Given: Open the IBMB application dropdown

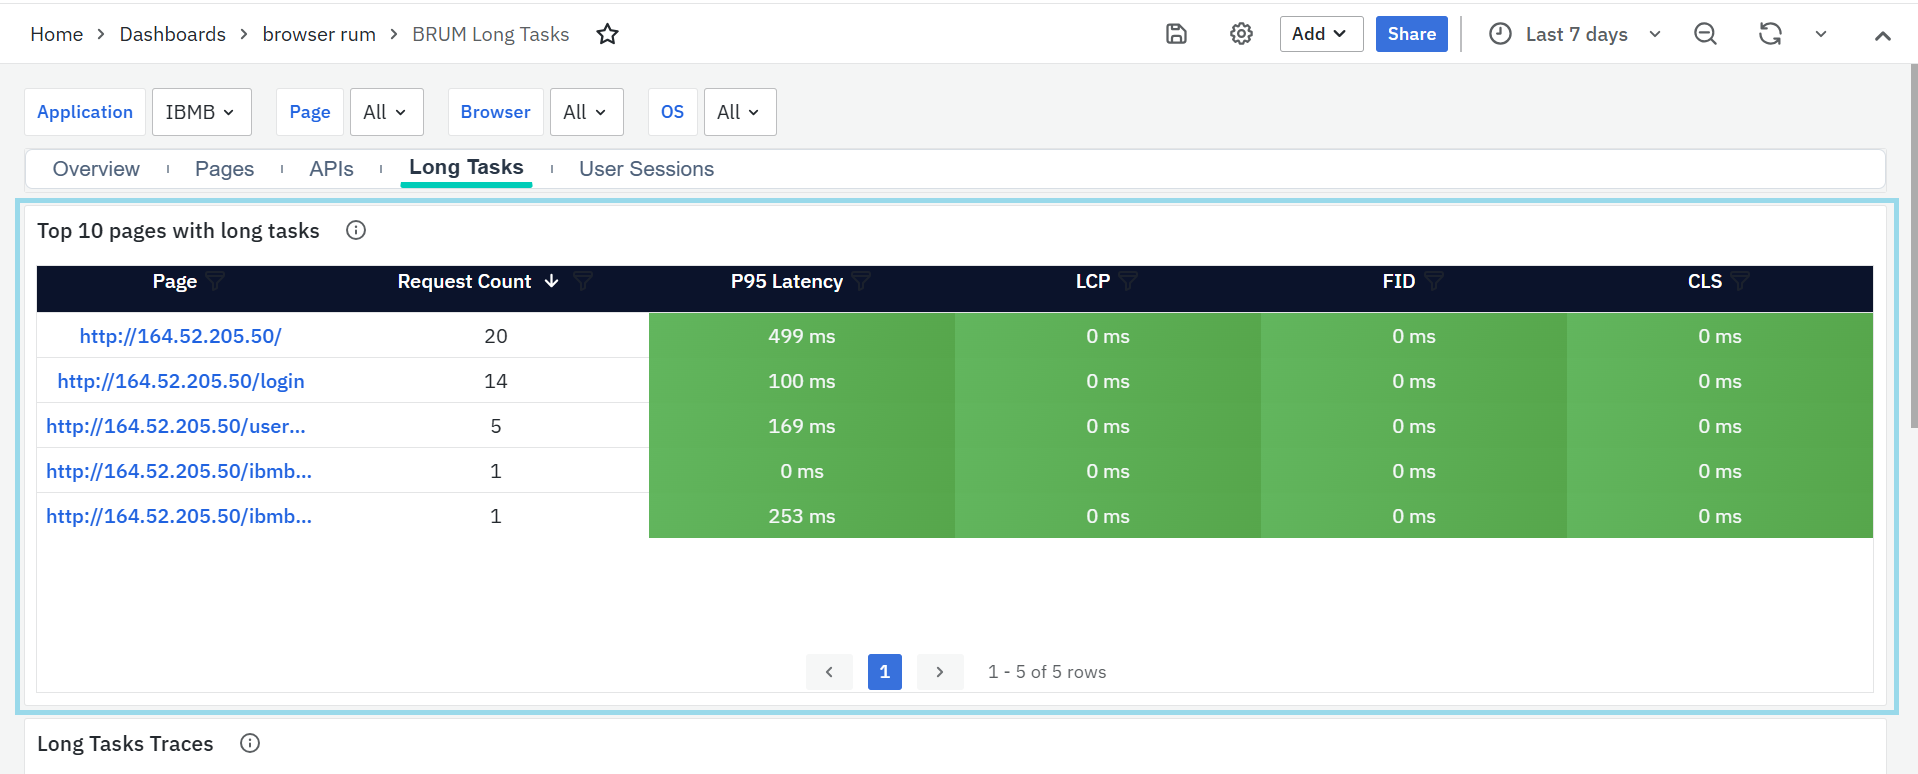Looking at the screenshot, I should coord(201,112).
